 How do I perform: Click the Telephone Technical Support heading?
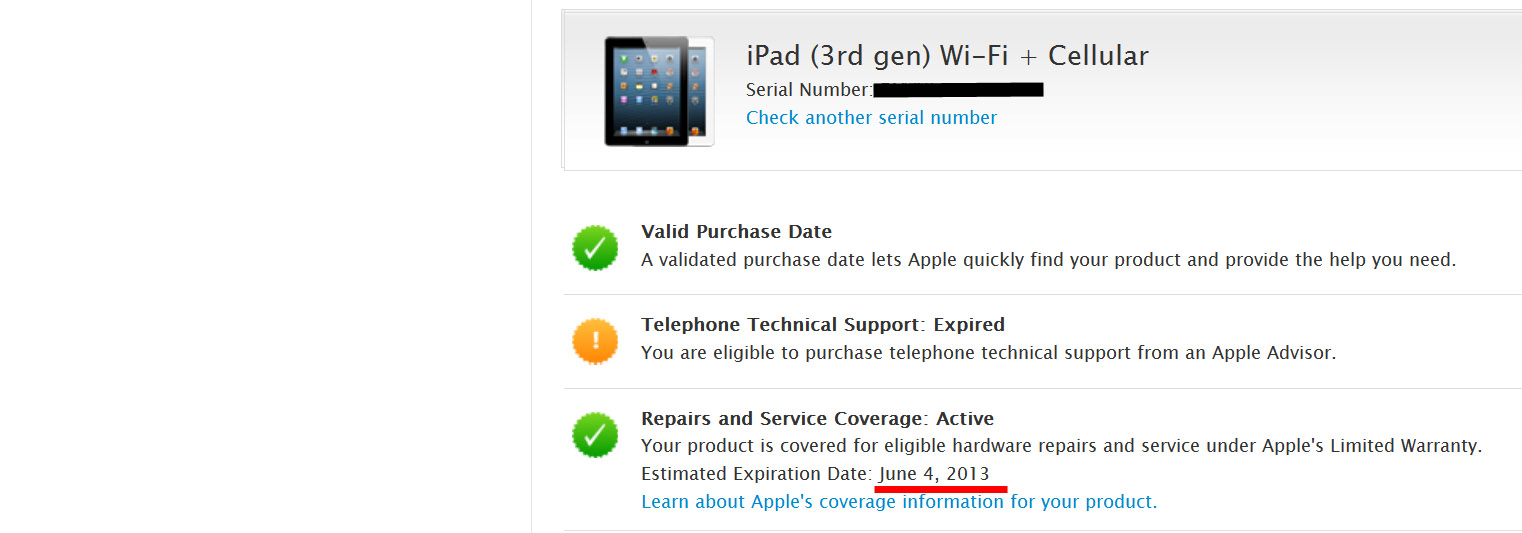click(x=780, y=325)
